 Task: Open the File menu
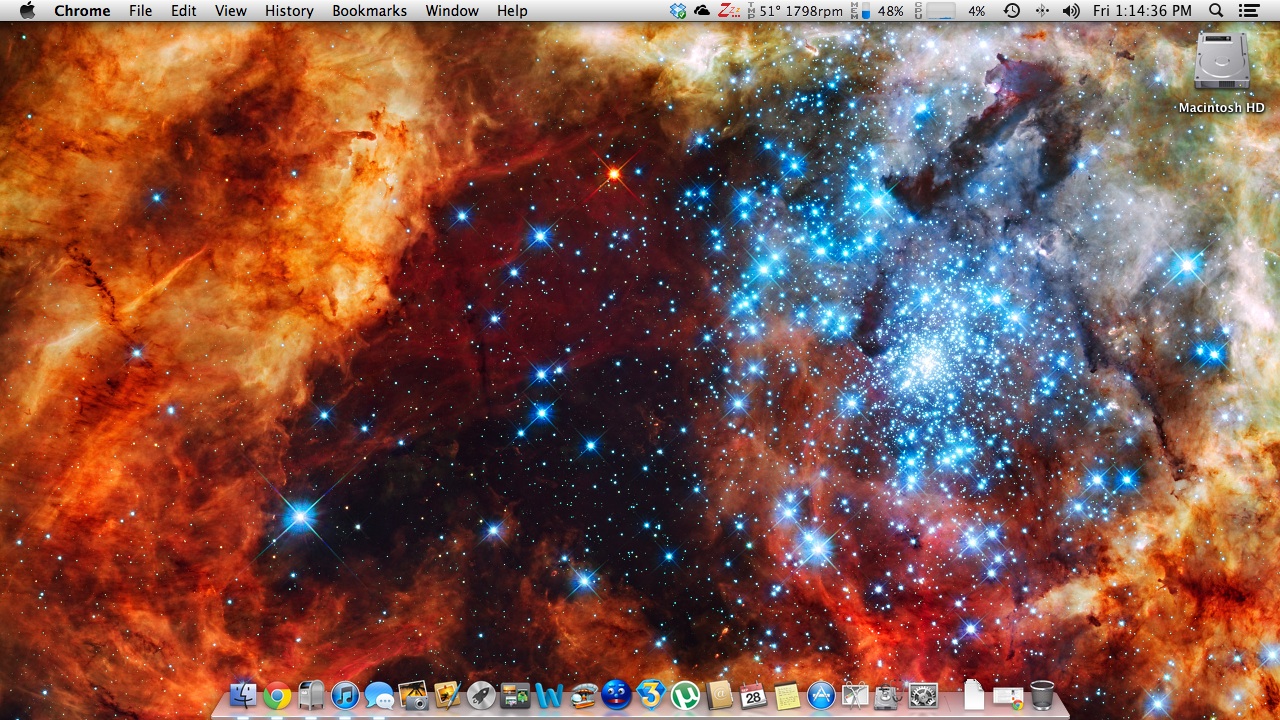click(140, 11)
